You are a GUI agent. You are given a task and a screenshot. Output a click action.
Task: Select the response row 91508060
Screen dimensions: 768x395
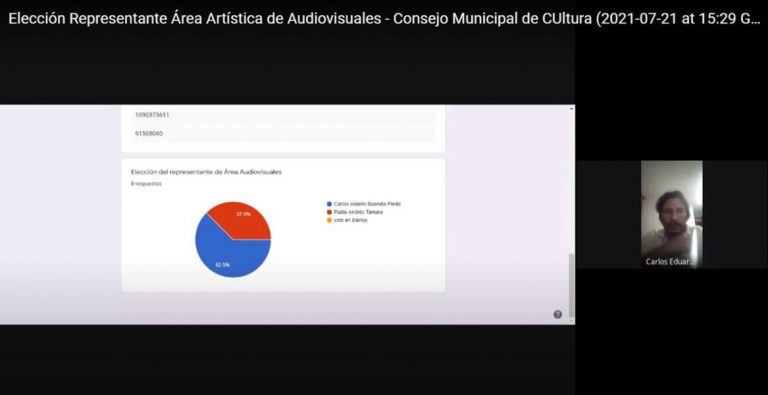[284, 133]
